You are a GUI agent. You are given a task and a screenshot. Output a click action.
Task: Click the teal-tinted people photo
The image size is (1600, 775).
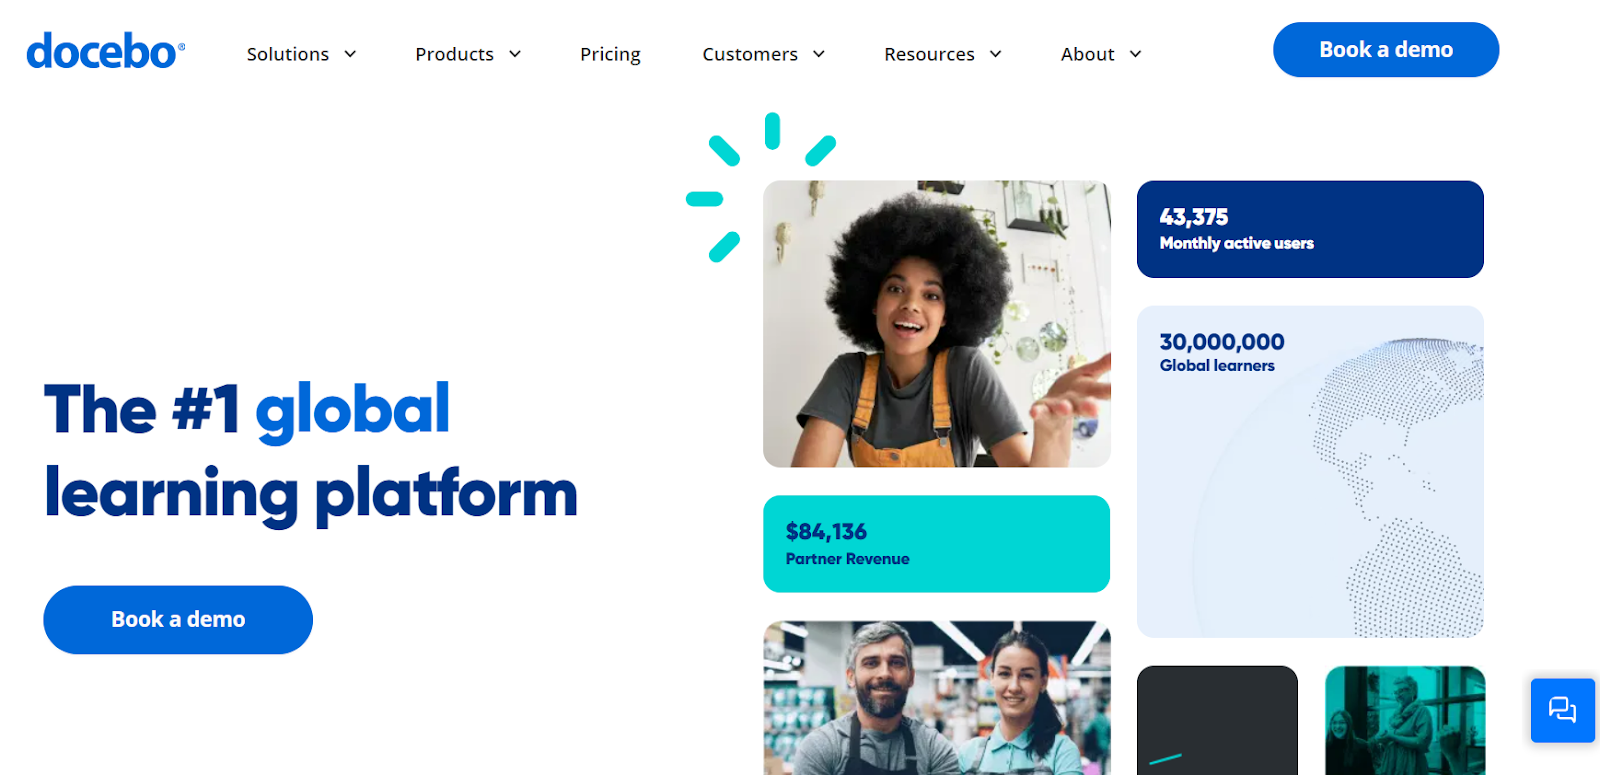1405,720
